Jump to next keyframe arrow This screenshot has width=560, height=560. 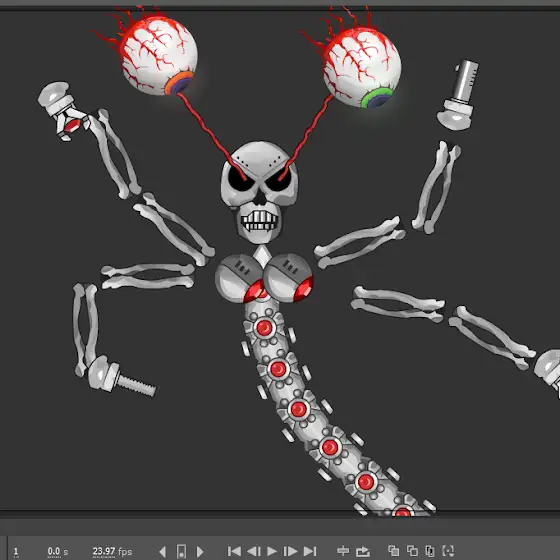200,551
